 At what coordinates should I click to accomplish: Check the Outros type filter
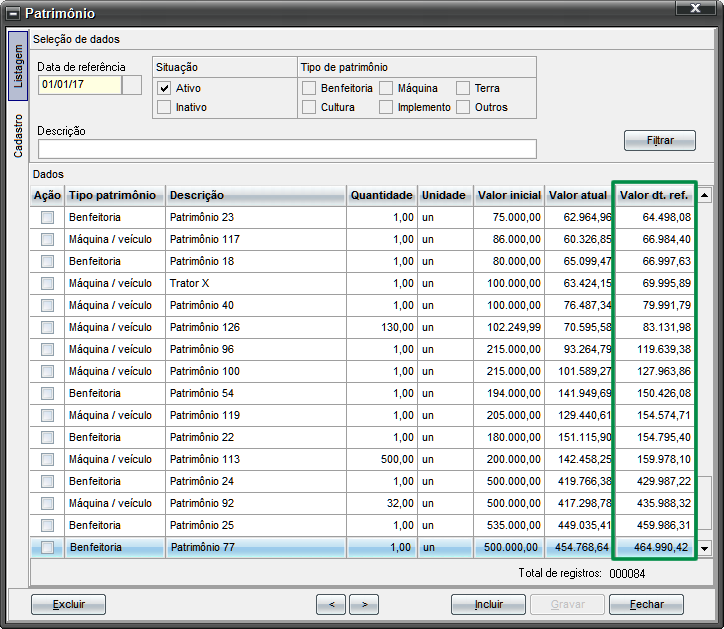pos(463,107)
